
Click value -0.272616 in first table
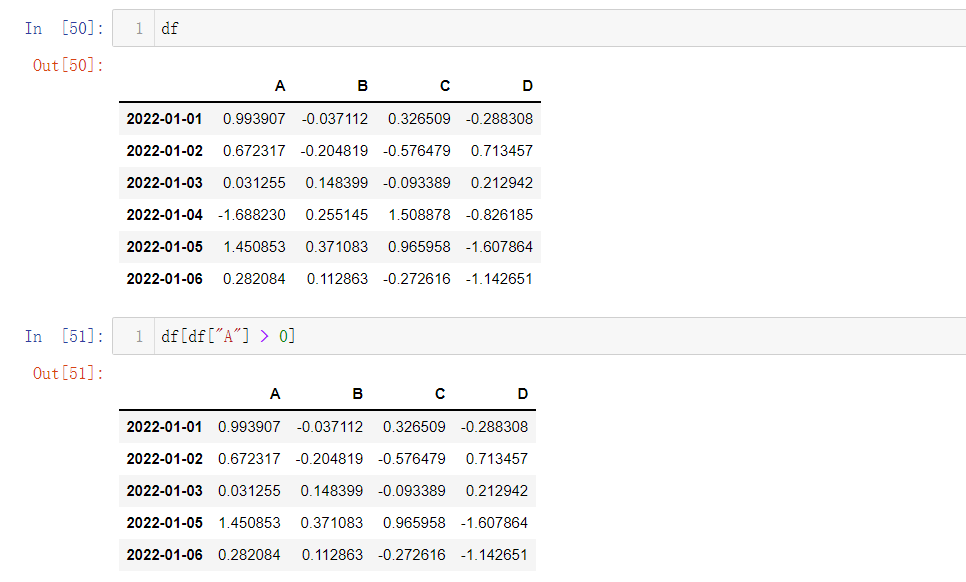tap(417, 279)
